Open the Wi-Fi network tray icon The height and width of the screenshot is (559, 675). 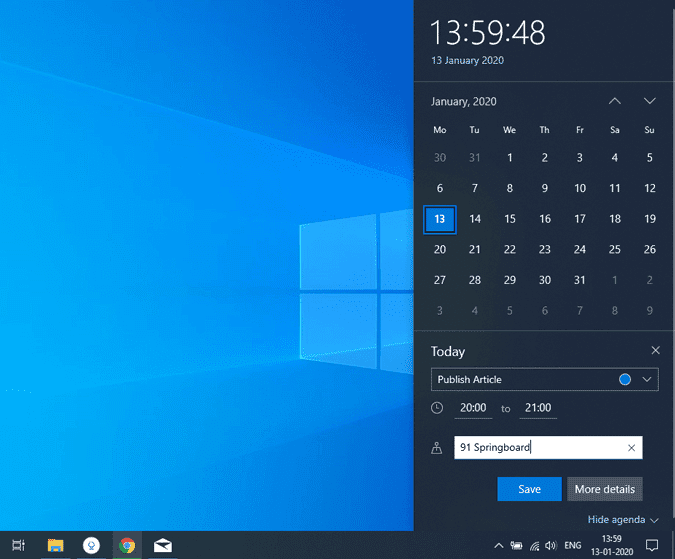(x=534, y=546)
